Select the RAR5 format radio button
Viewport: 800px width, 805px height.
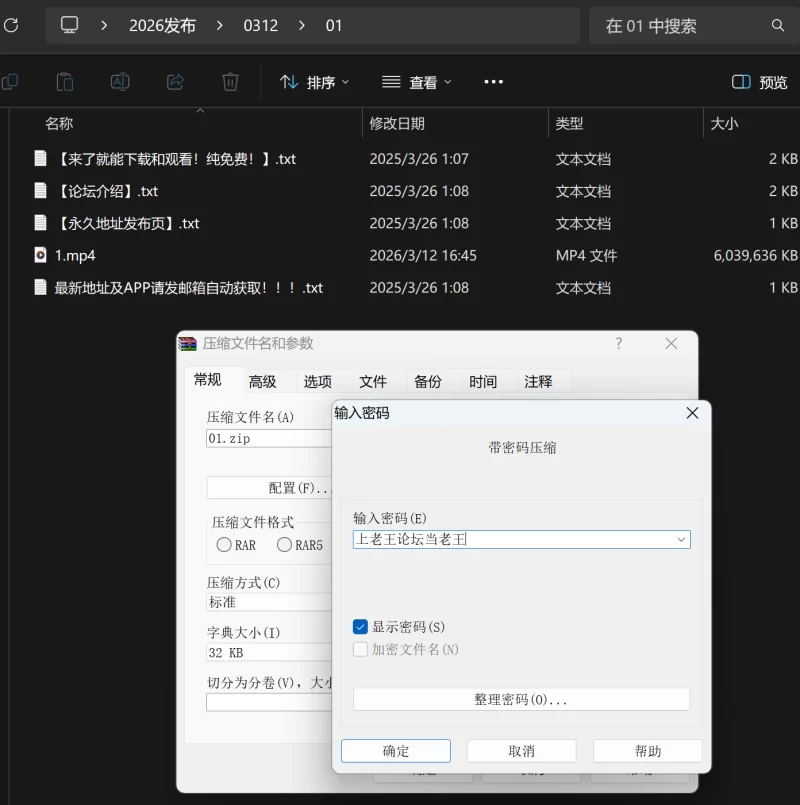[284, 545]
